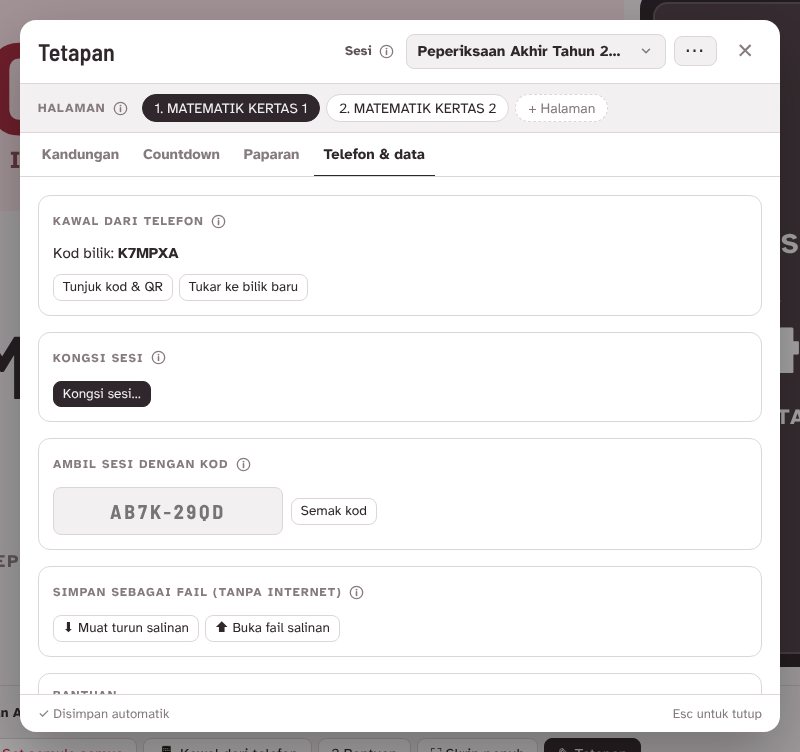800x752 pixels.
Task: Show the Halaman info tooltip icon
Action: (x=120, y=109)
